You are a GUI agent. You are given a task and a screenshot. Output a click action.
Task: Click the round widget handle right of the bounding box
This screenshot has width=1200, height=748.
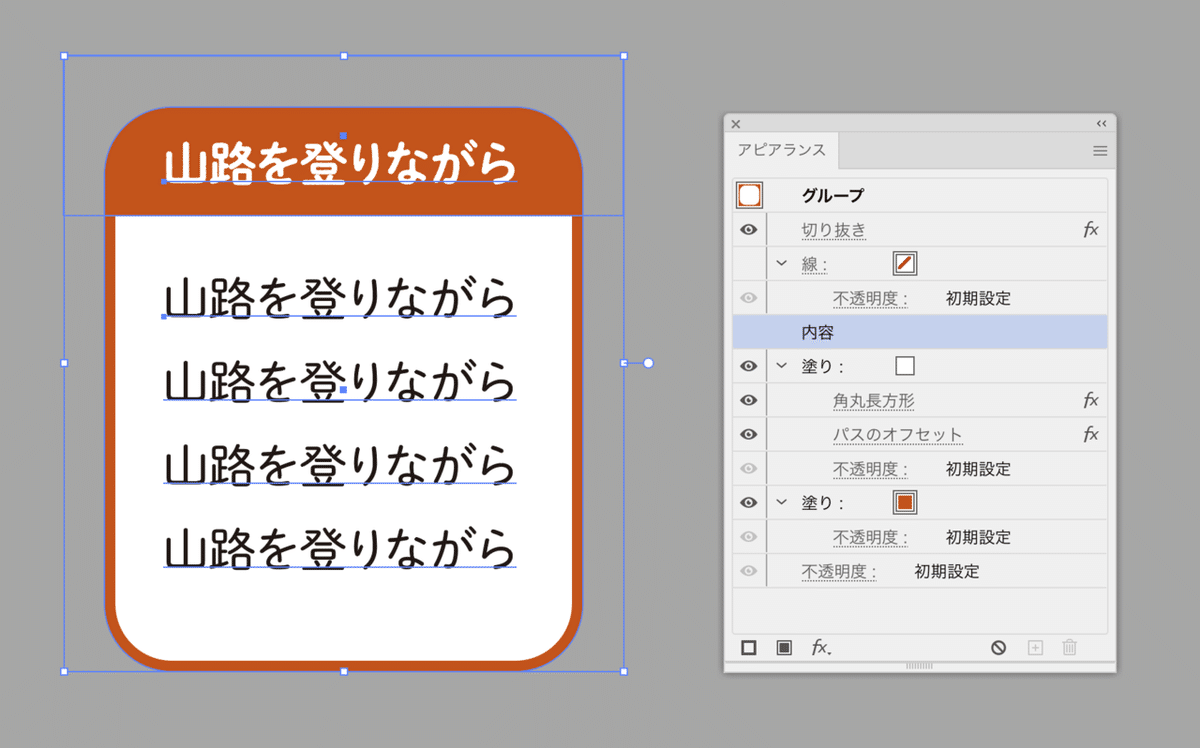pos(648,363)
